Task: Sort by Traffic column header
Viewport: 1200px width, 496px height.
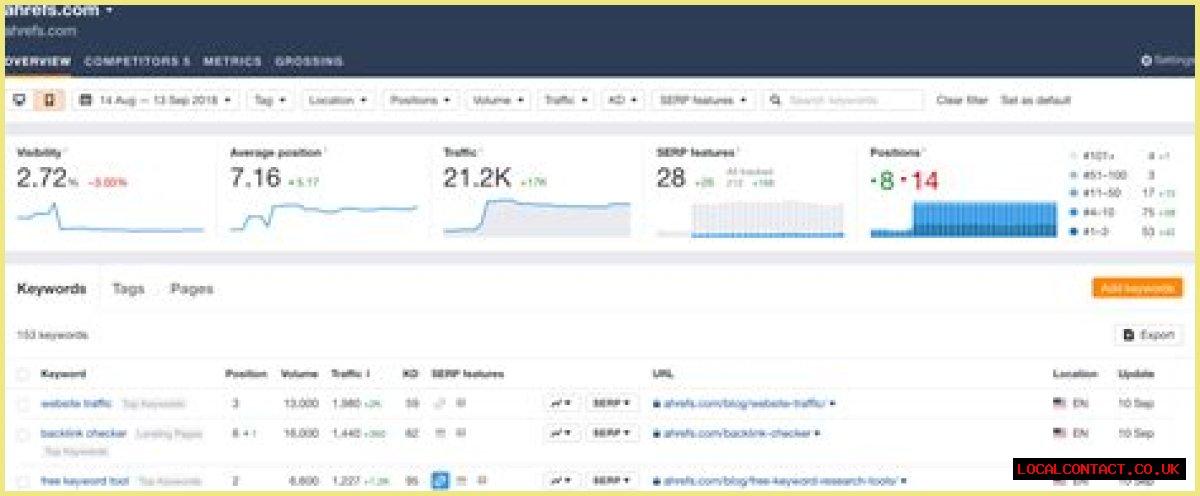Action: coord(351,374)
